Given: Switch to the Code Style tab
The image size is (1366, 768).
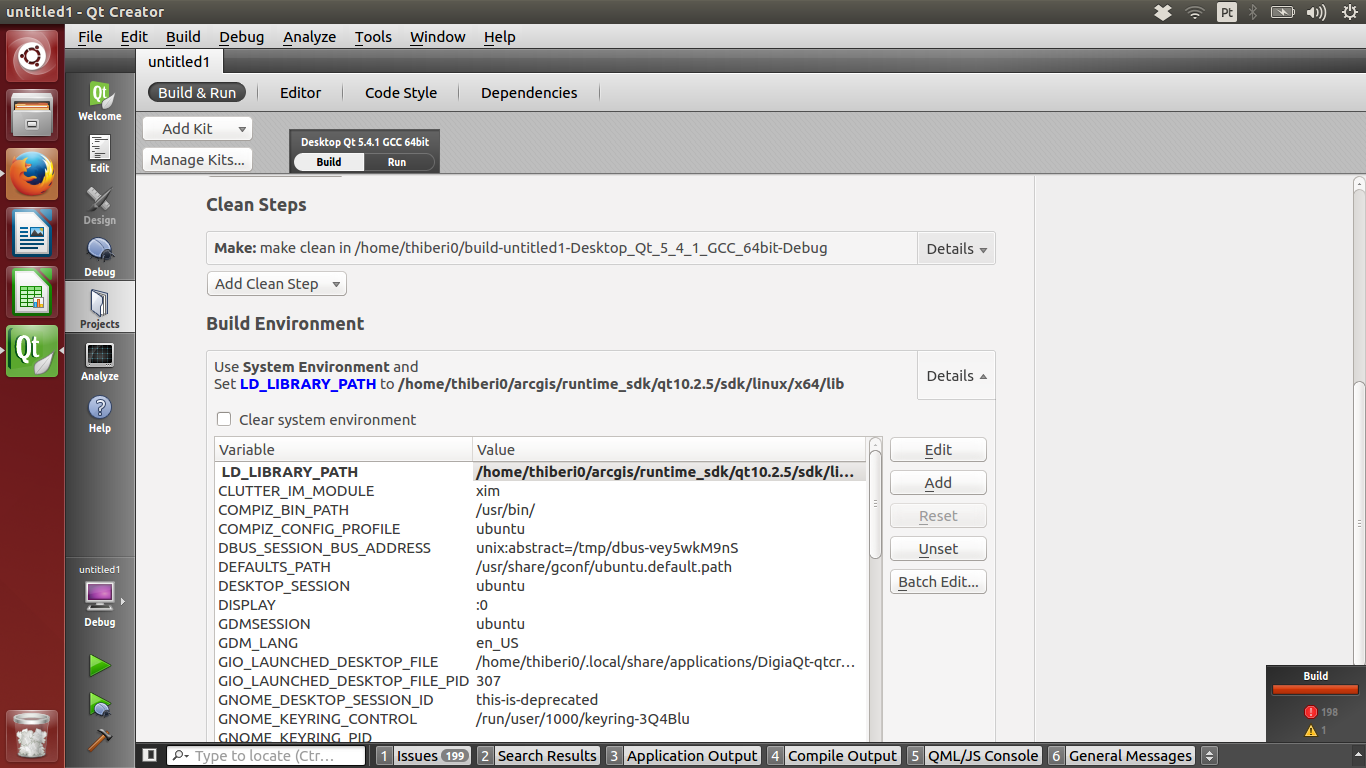Looking at the screenshot, I should (401, 92).
